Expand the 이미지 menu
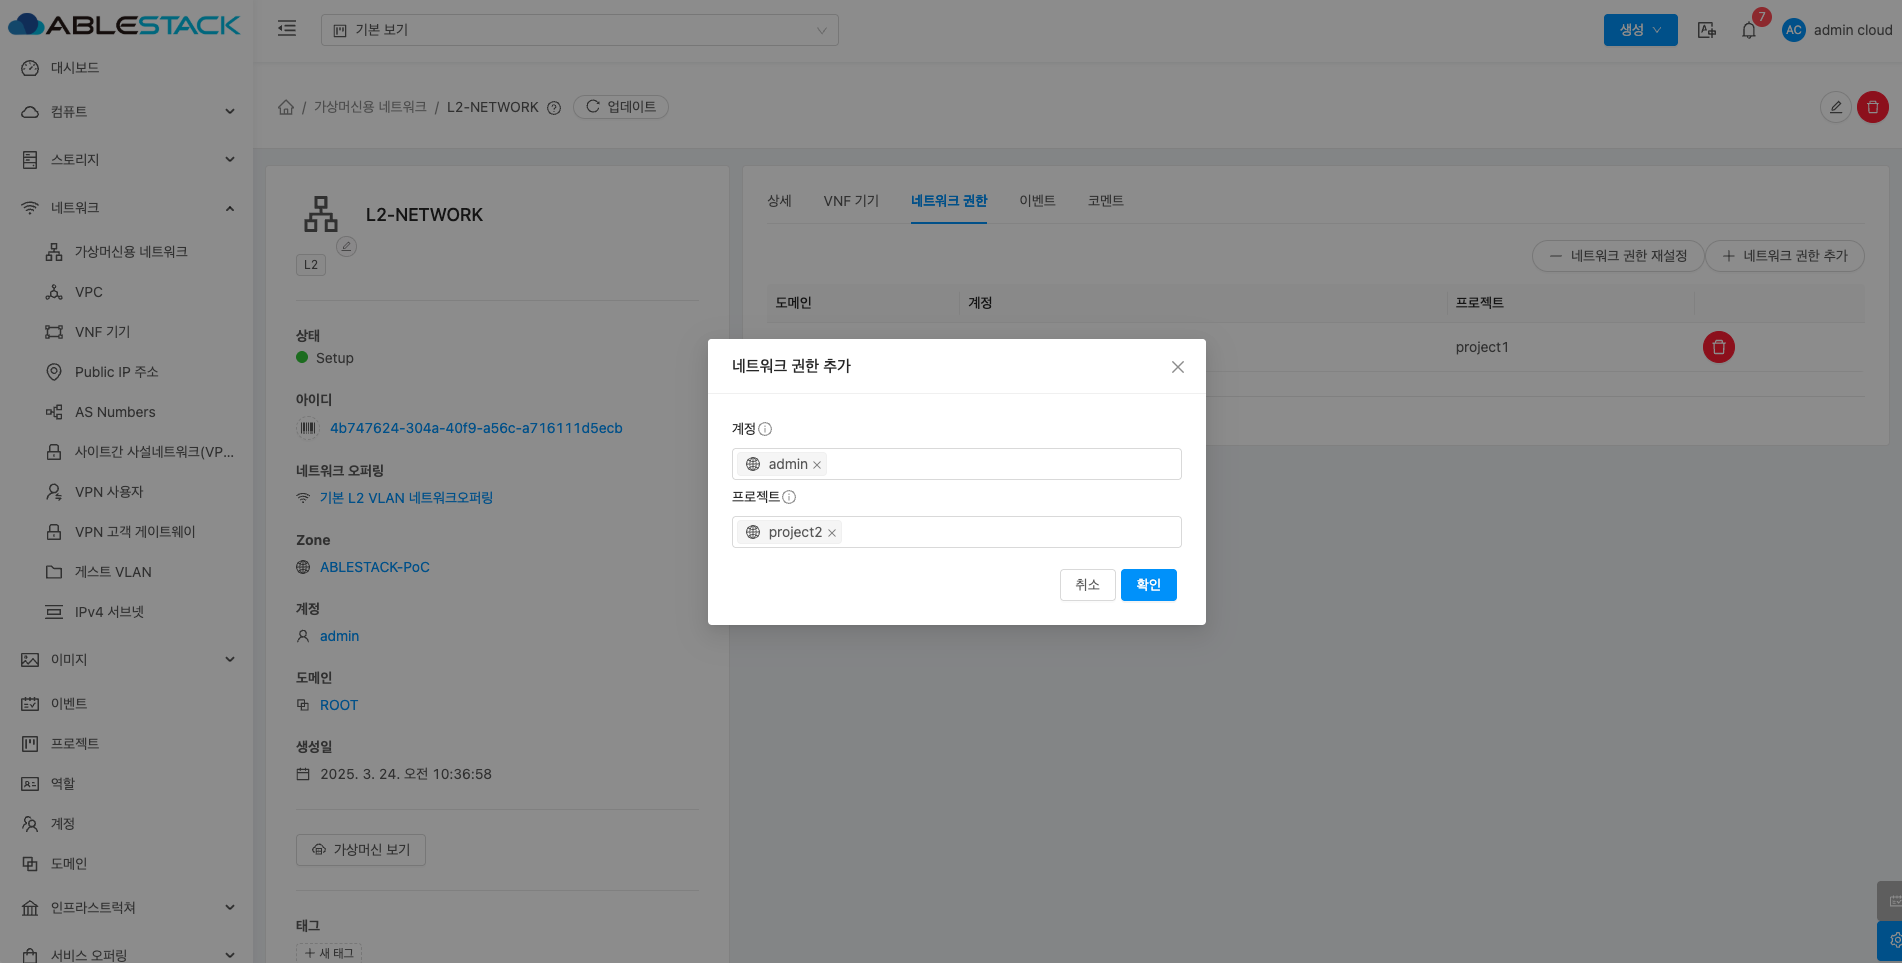This screenshot has width=1902, height=963. (126, 660)
